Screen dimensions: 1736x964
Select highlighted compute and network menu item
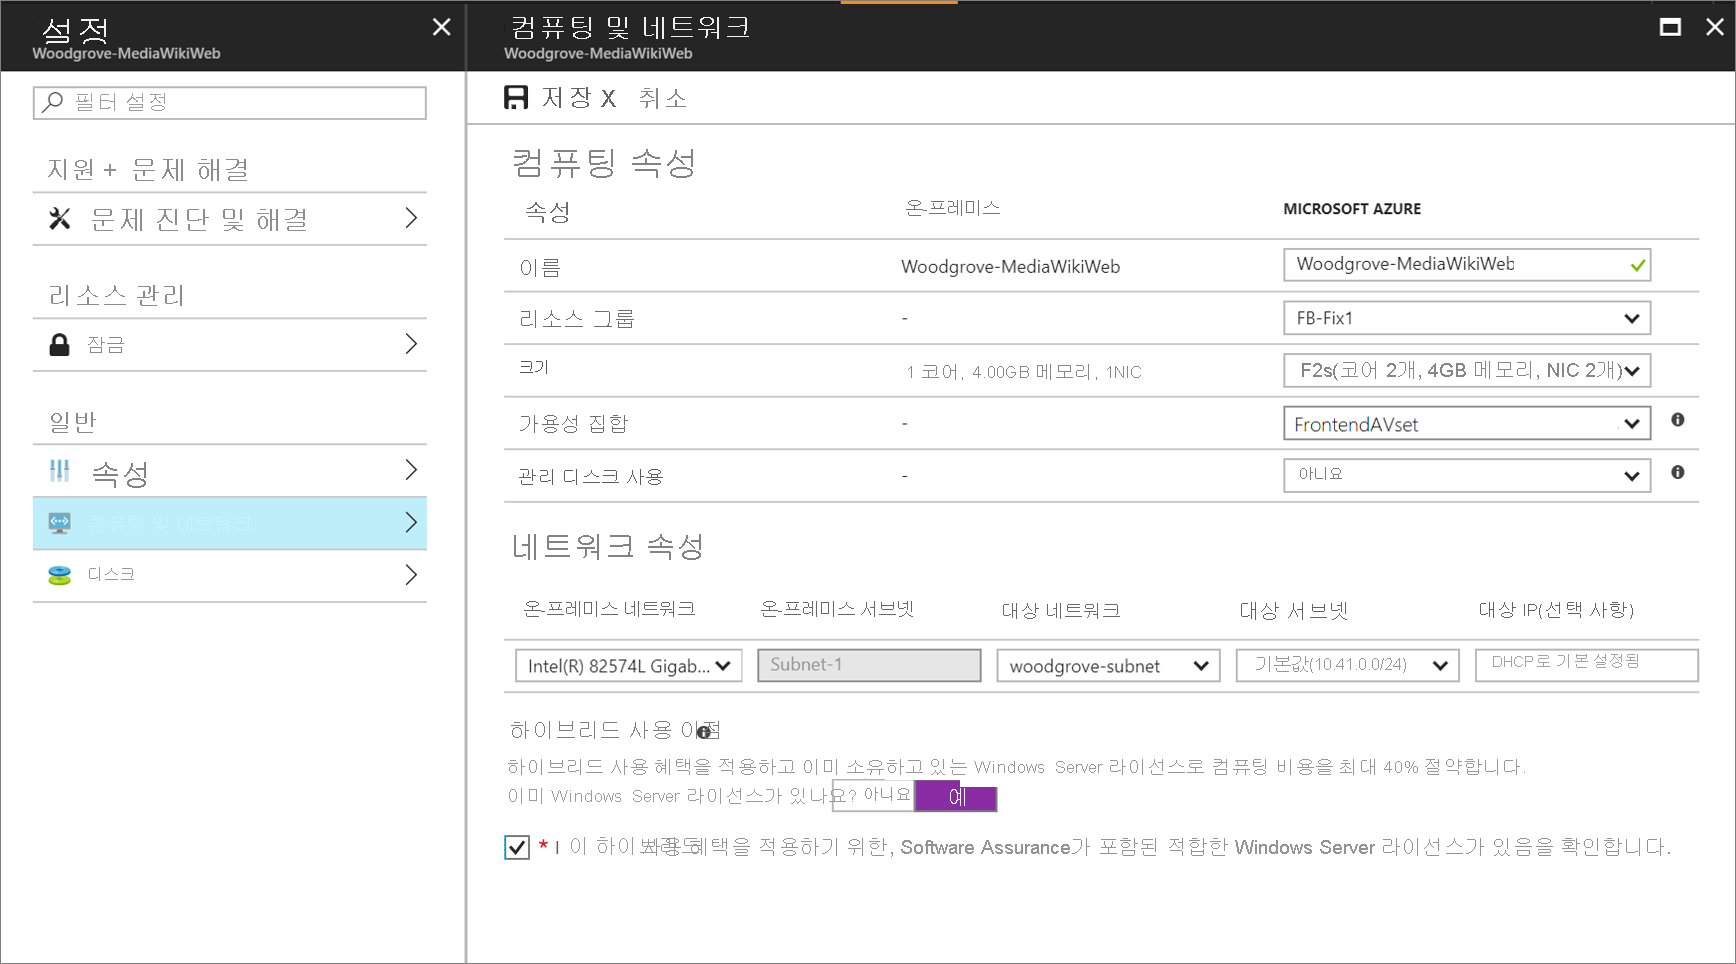[230, 522]
